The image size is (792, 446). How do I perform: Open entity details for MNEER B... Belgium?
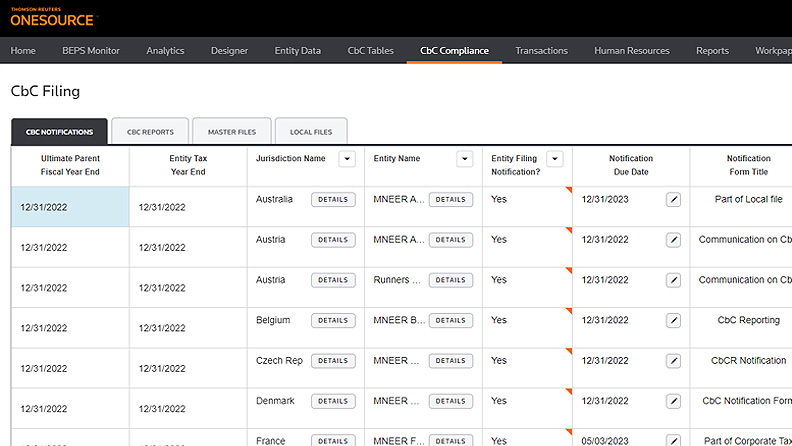pos(451,321)
